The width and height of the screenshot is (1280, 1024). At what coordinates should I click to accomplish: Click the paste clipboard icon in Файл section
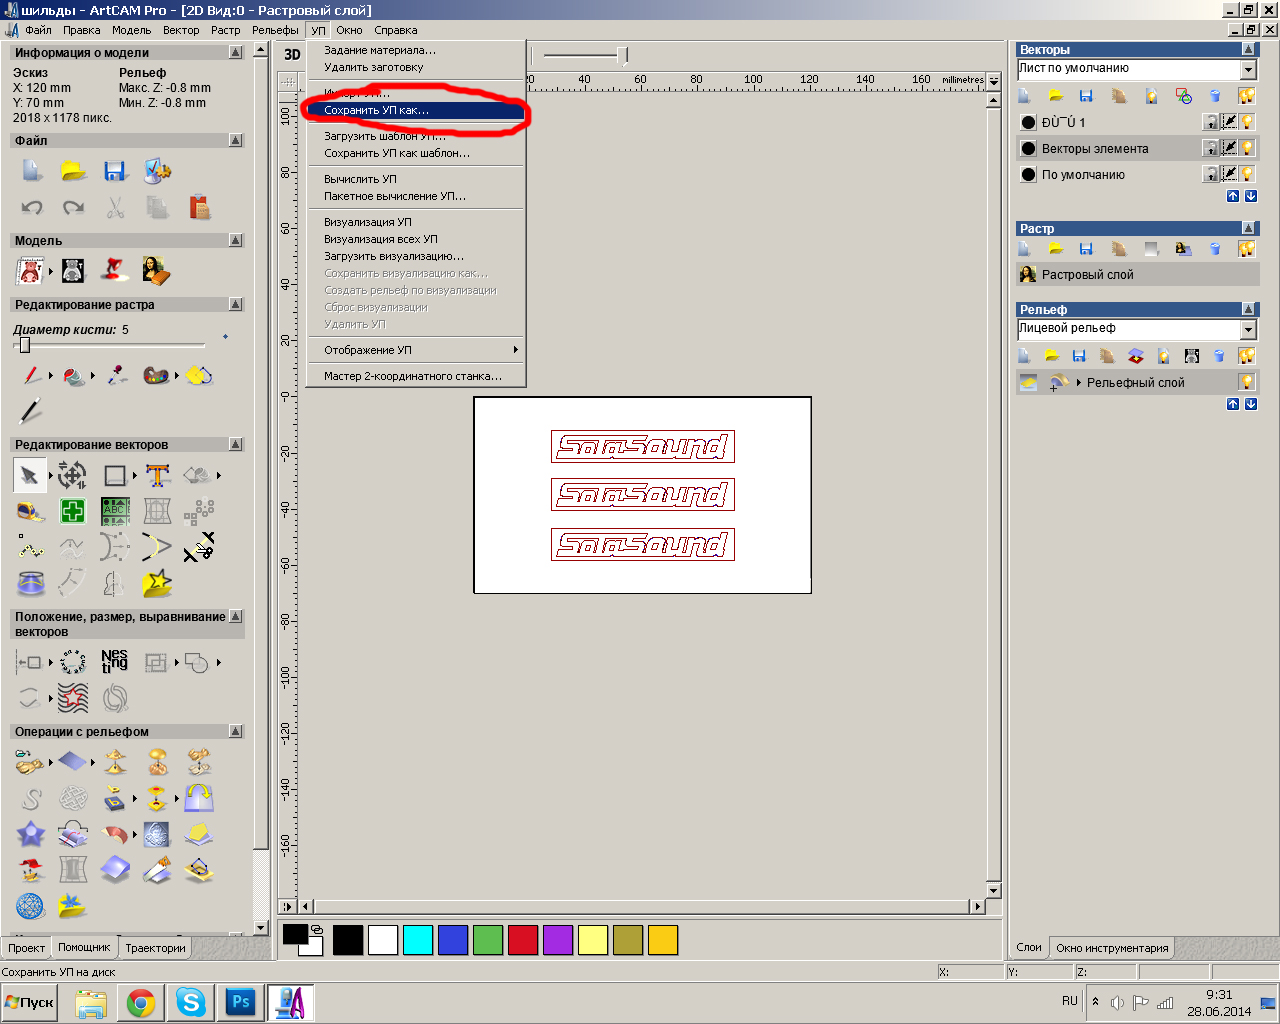point(199,207)
